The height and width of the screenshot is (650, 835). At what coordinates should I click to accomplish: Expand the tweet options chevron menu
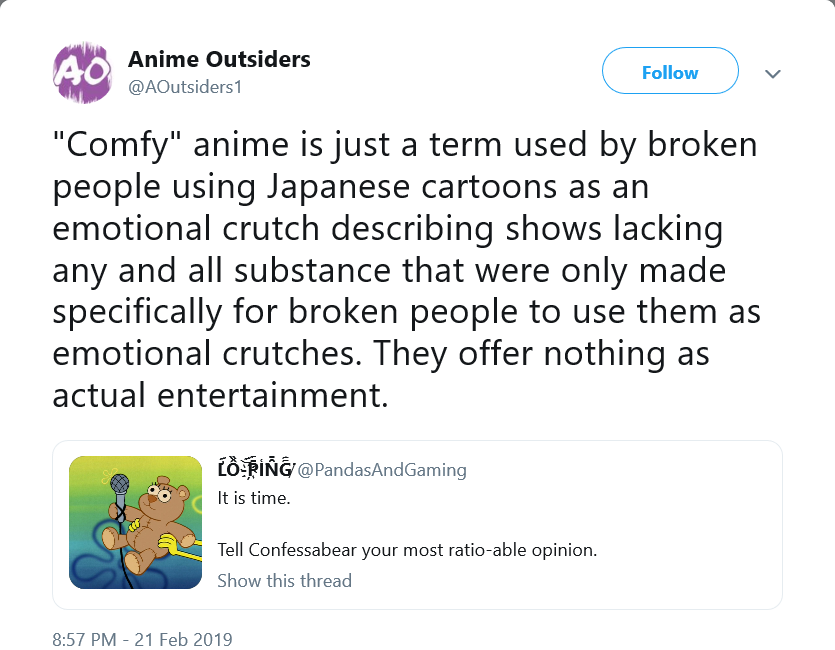pos(773,73)
